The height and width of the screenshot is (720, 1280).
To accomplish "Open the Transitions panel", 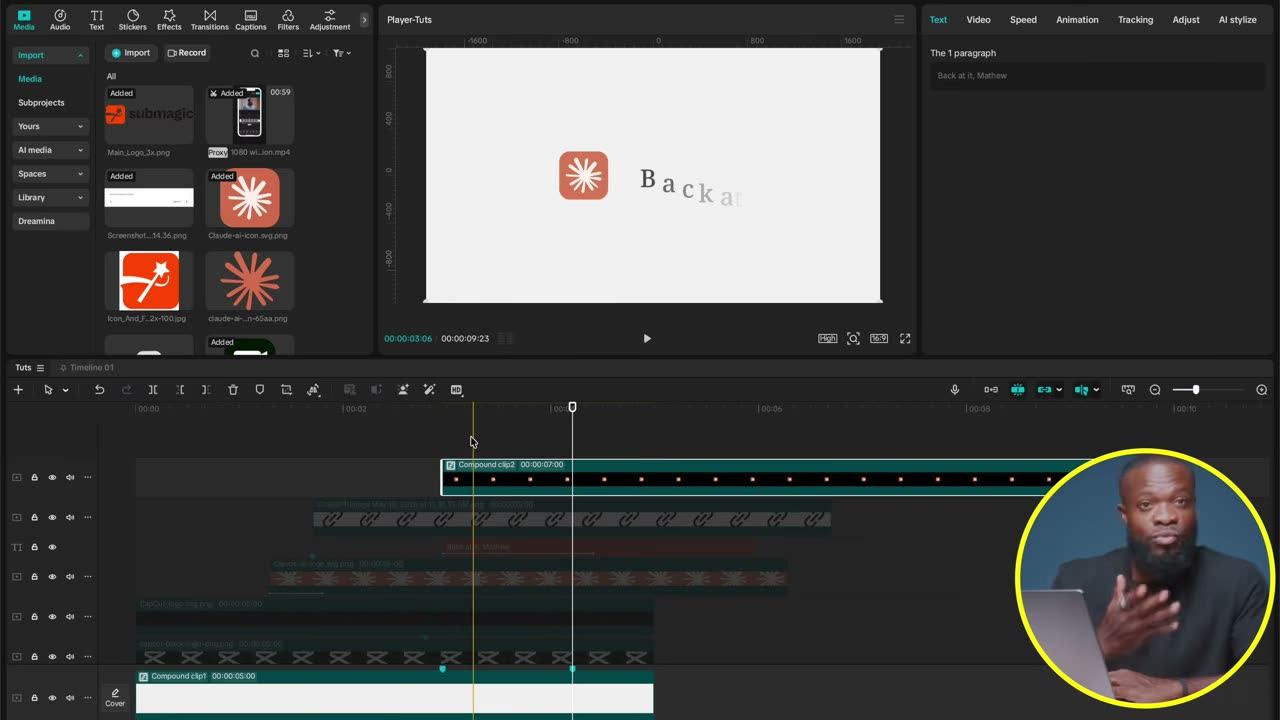I will [210, 20].
